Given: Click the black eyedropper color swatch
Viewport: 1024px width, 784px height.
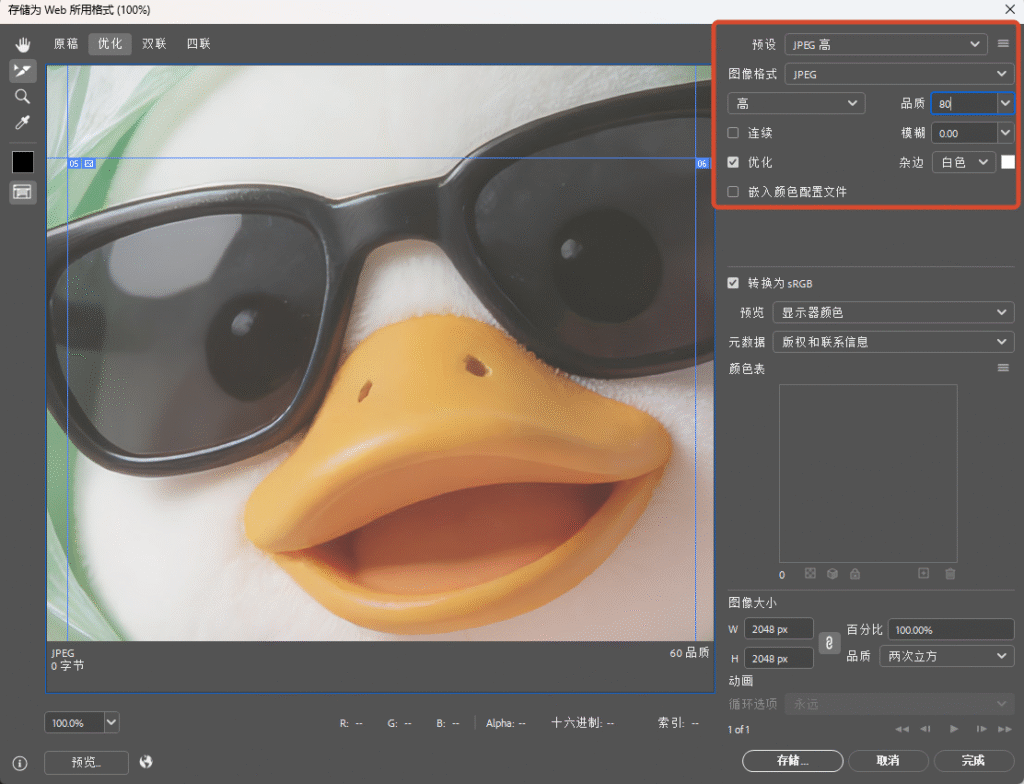Looking at the screenshot, I should click(23, 162).
